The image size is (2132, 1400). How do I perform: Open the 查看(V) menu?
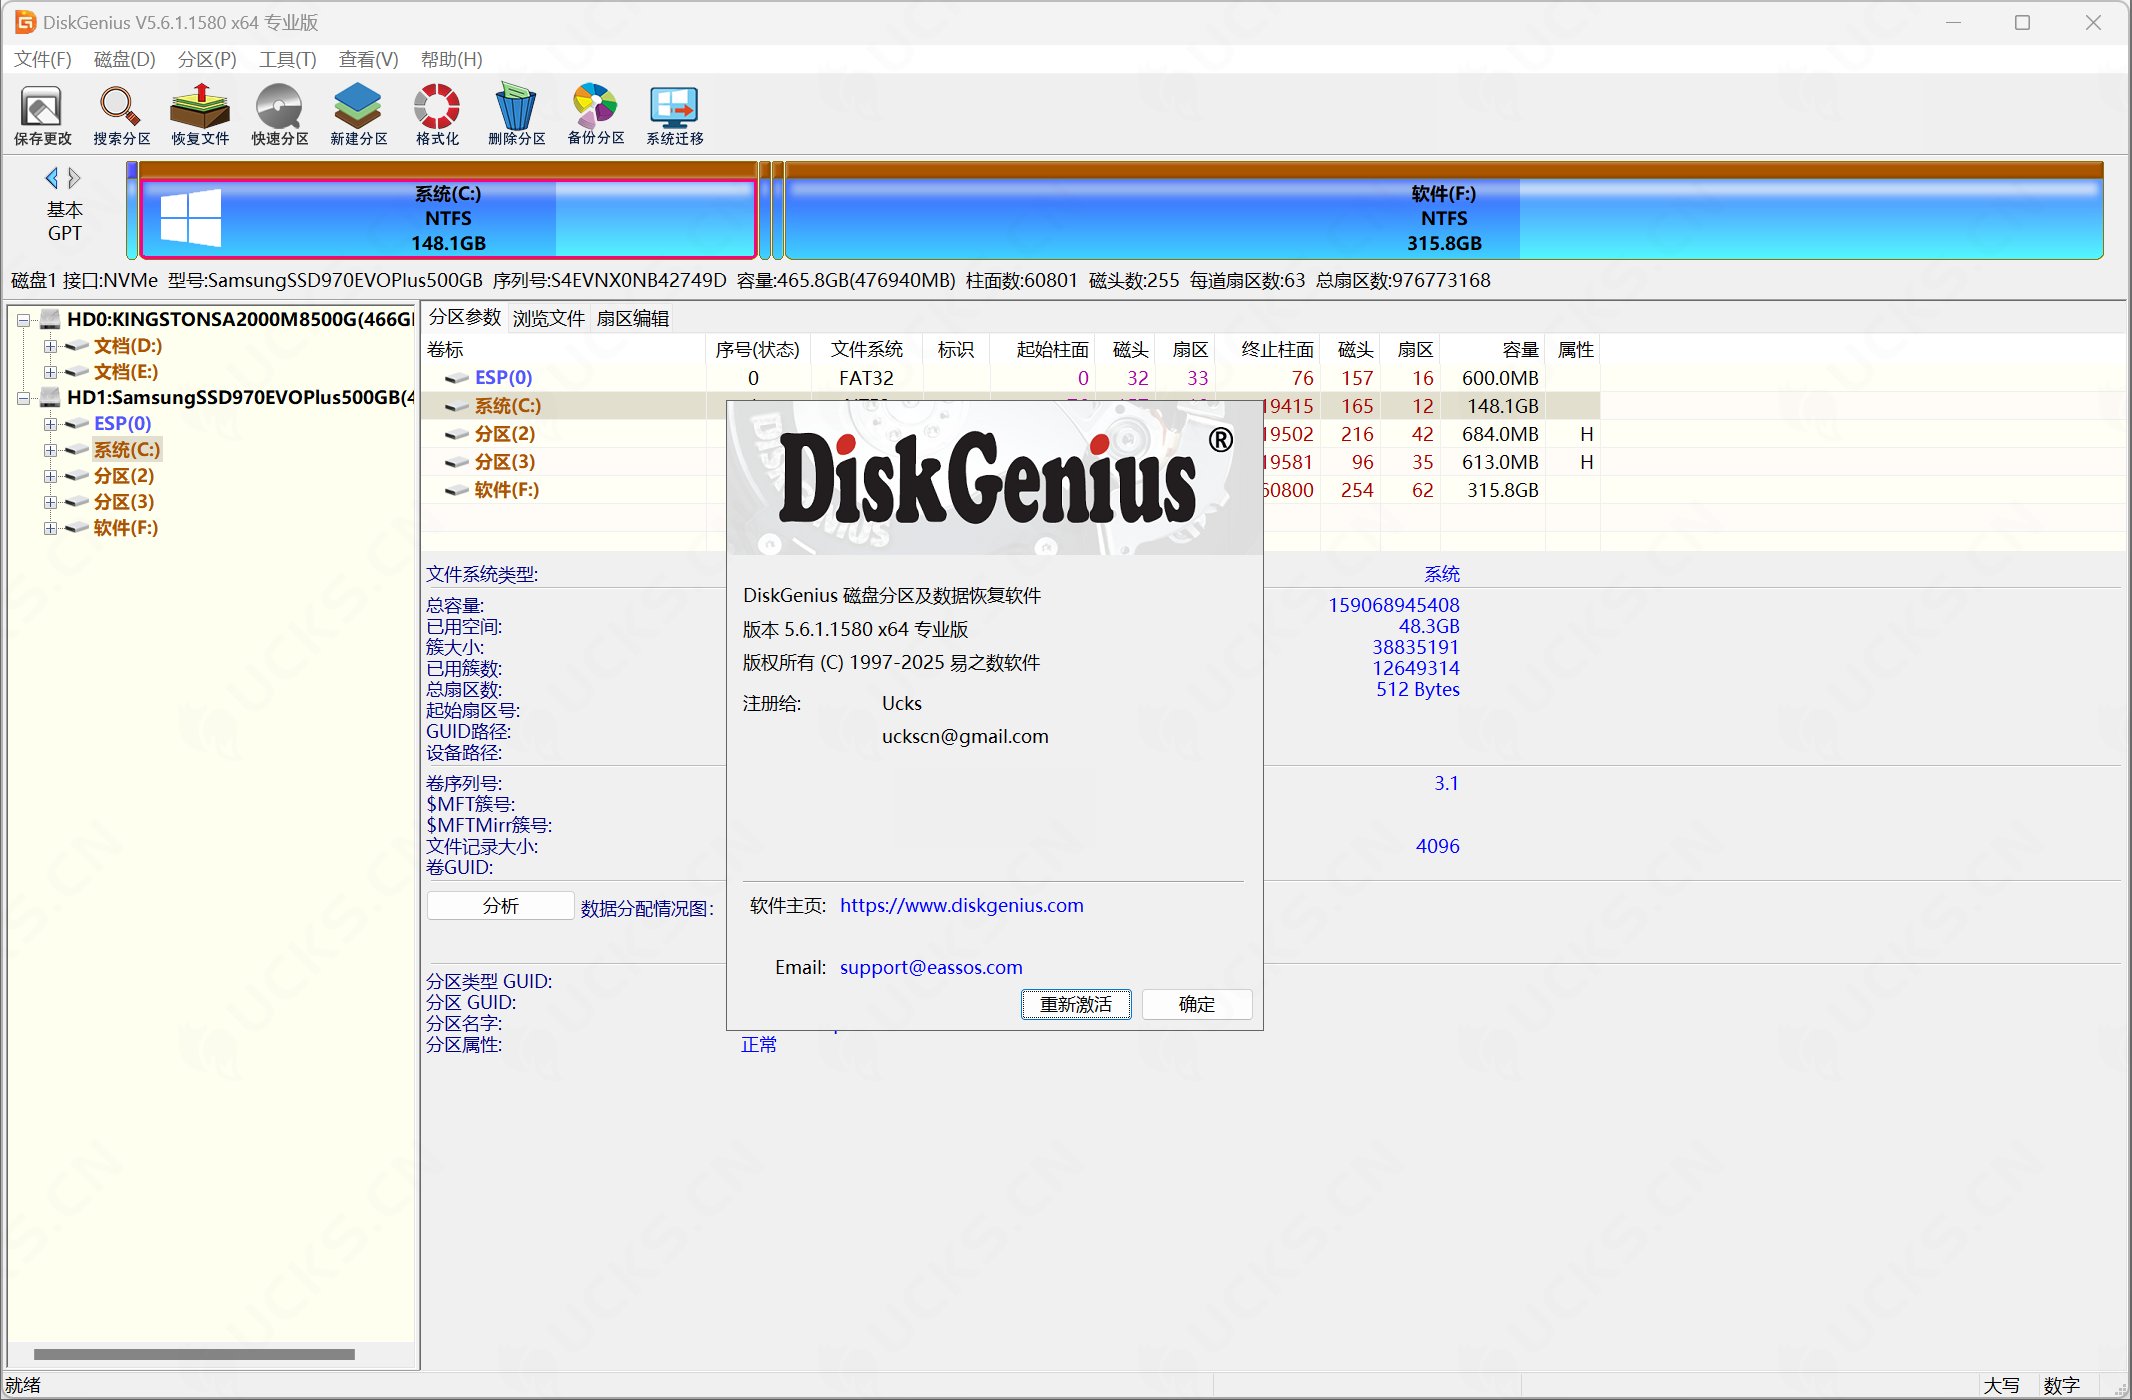(x=369, y=59)
